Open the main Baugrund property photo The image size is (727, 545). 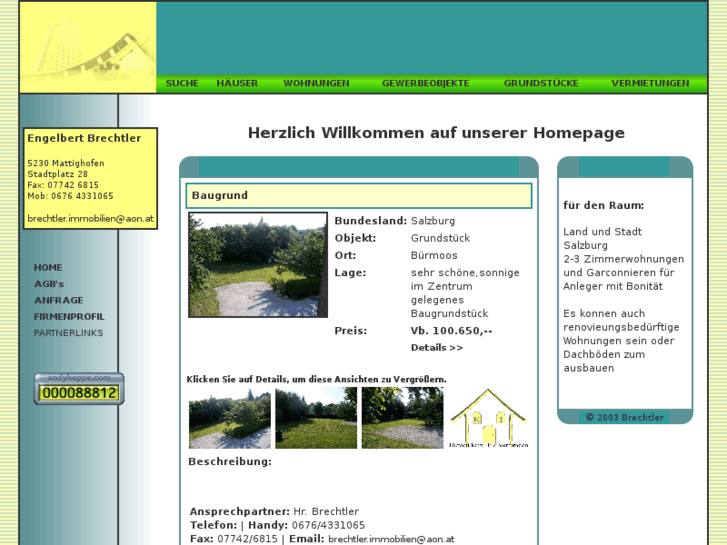258,265
